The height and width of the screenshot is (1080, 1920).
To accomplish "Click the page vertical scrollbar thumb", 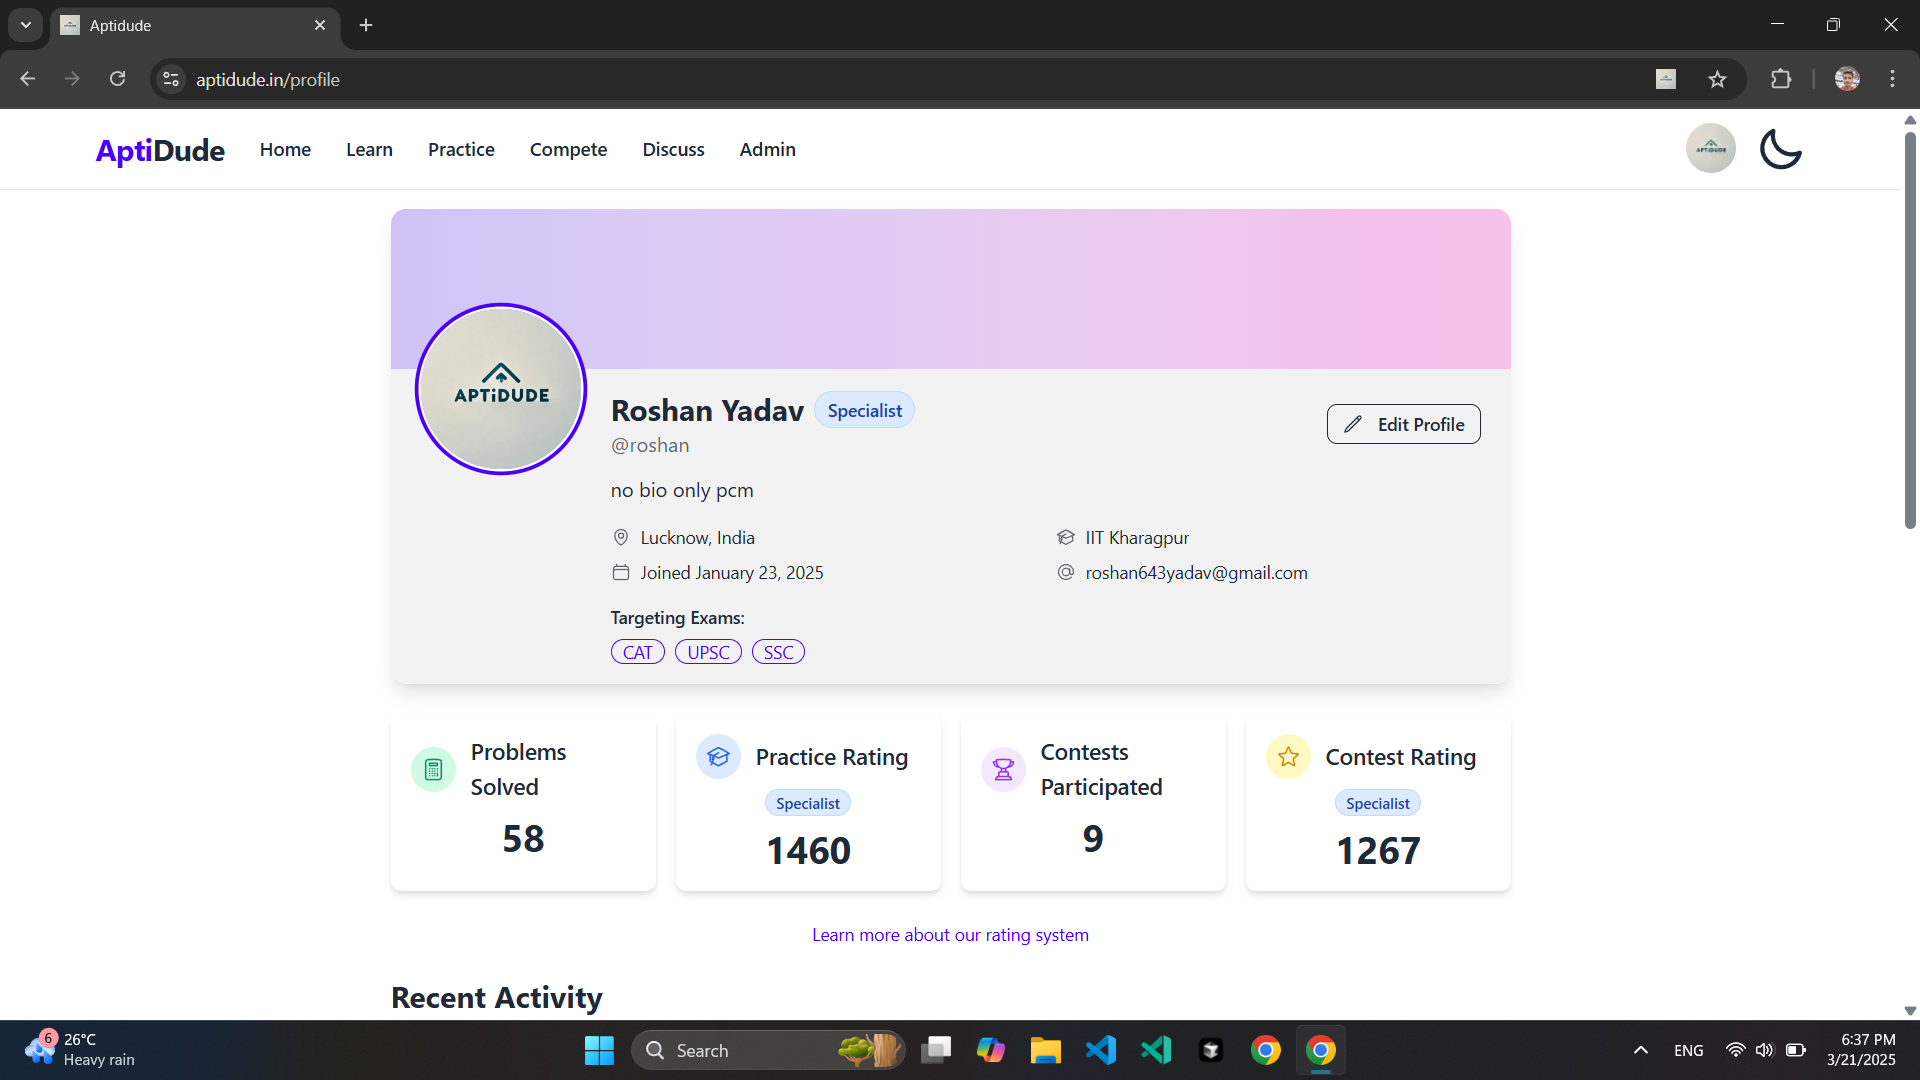I will 1910,330.
